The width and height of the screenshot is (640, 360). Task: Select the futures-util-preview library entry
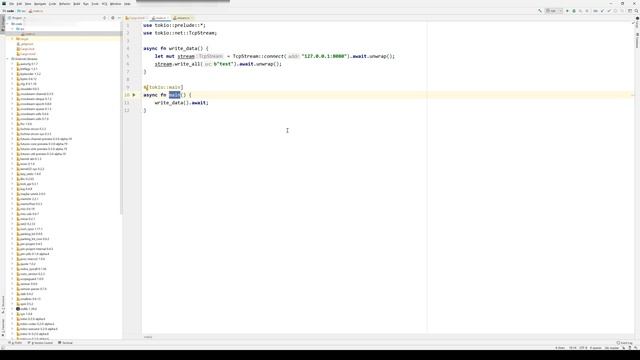41,154
